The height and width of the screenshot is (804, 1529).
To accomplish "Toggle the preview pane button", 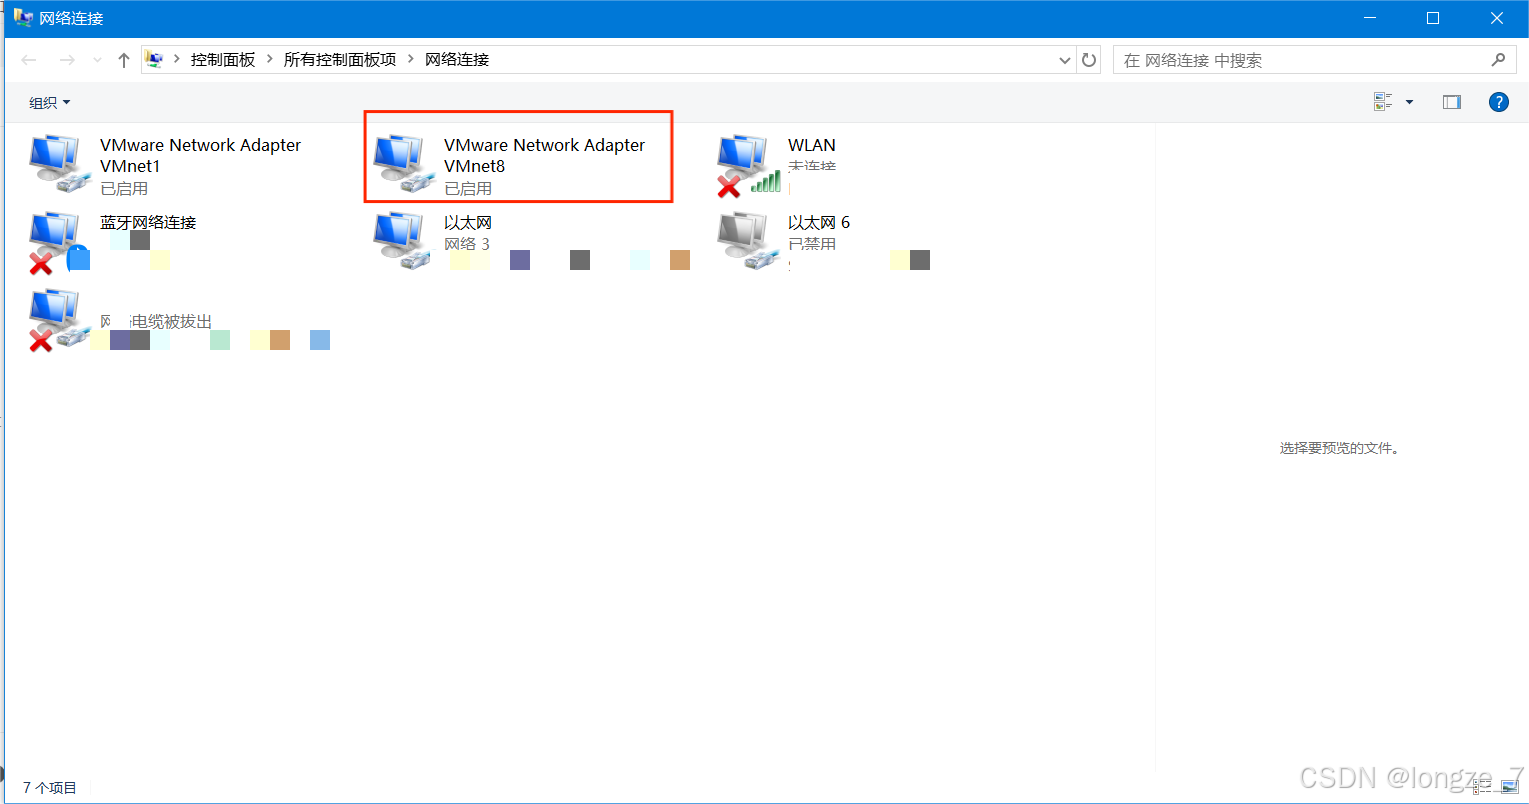I will (x=1452, y=102).
